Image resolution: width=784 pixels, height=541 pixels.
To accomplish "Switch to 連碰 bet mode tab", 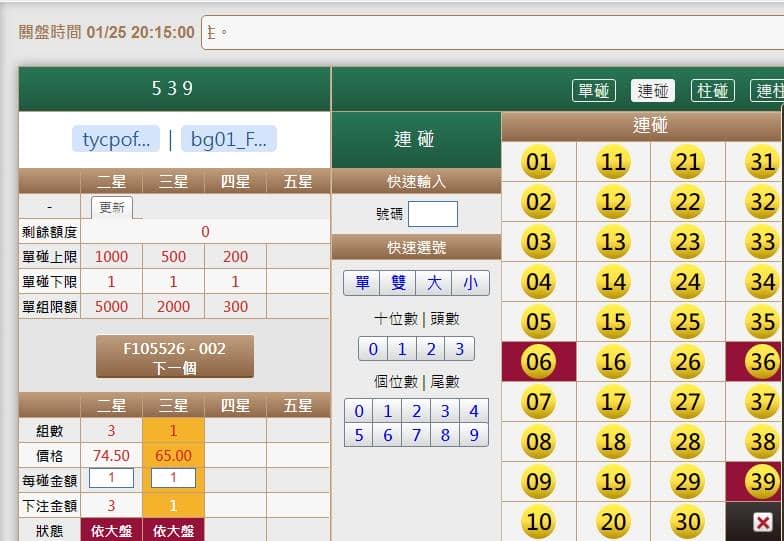I will coord(652,90).
